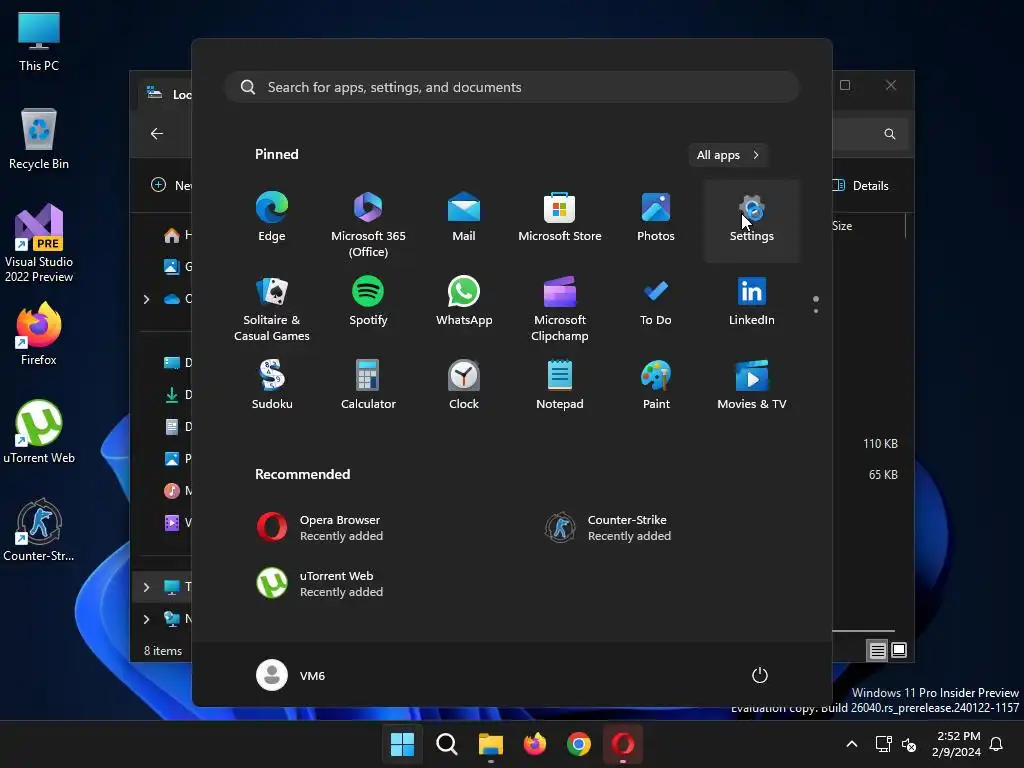Launch WhatsApp pinned app
Image resolution: width=1024 pixels, height=768 pixels.
point(464,302)
